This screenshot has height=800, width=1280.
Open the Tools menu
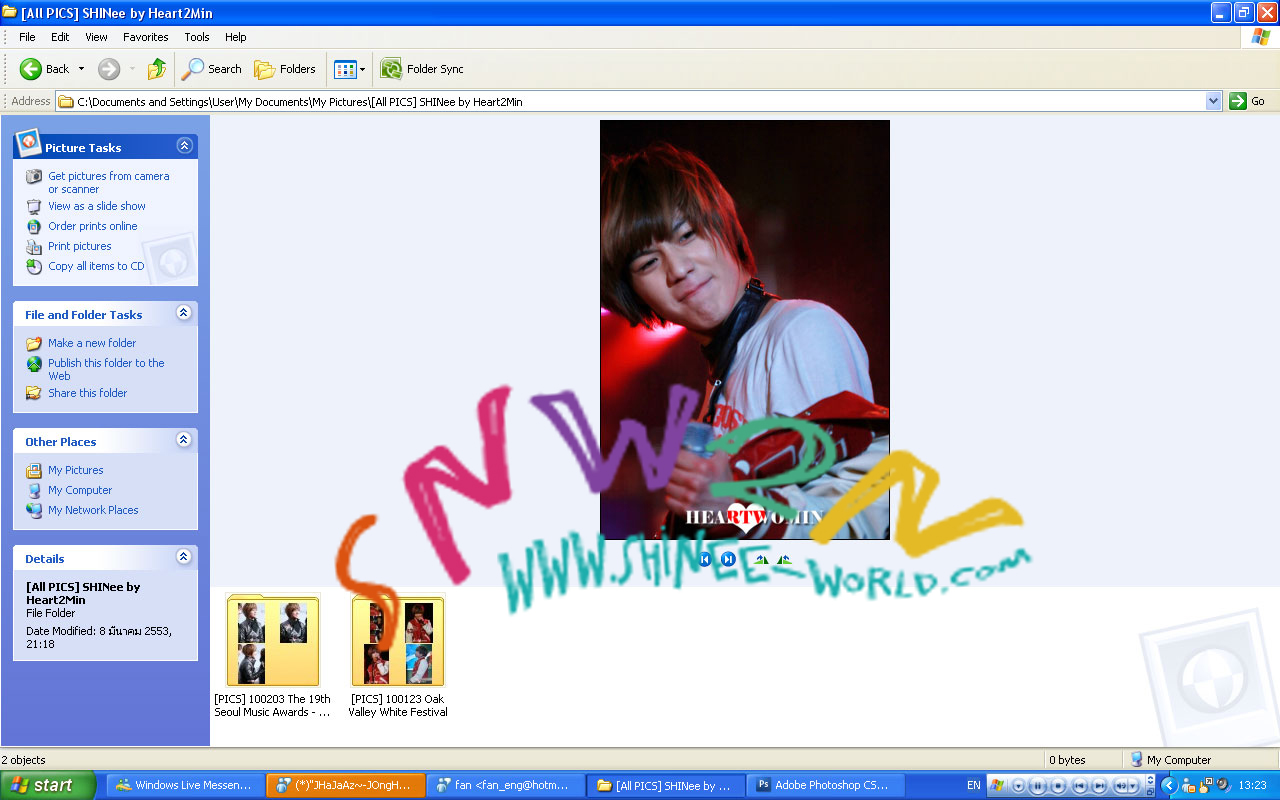click(197, 37)
